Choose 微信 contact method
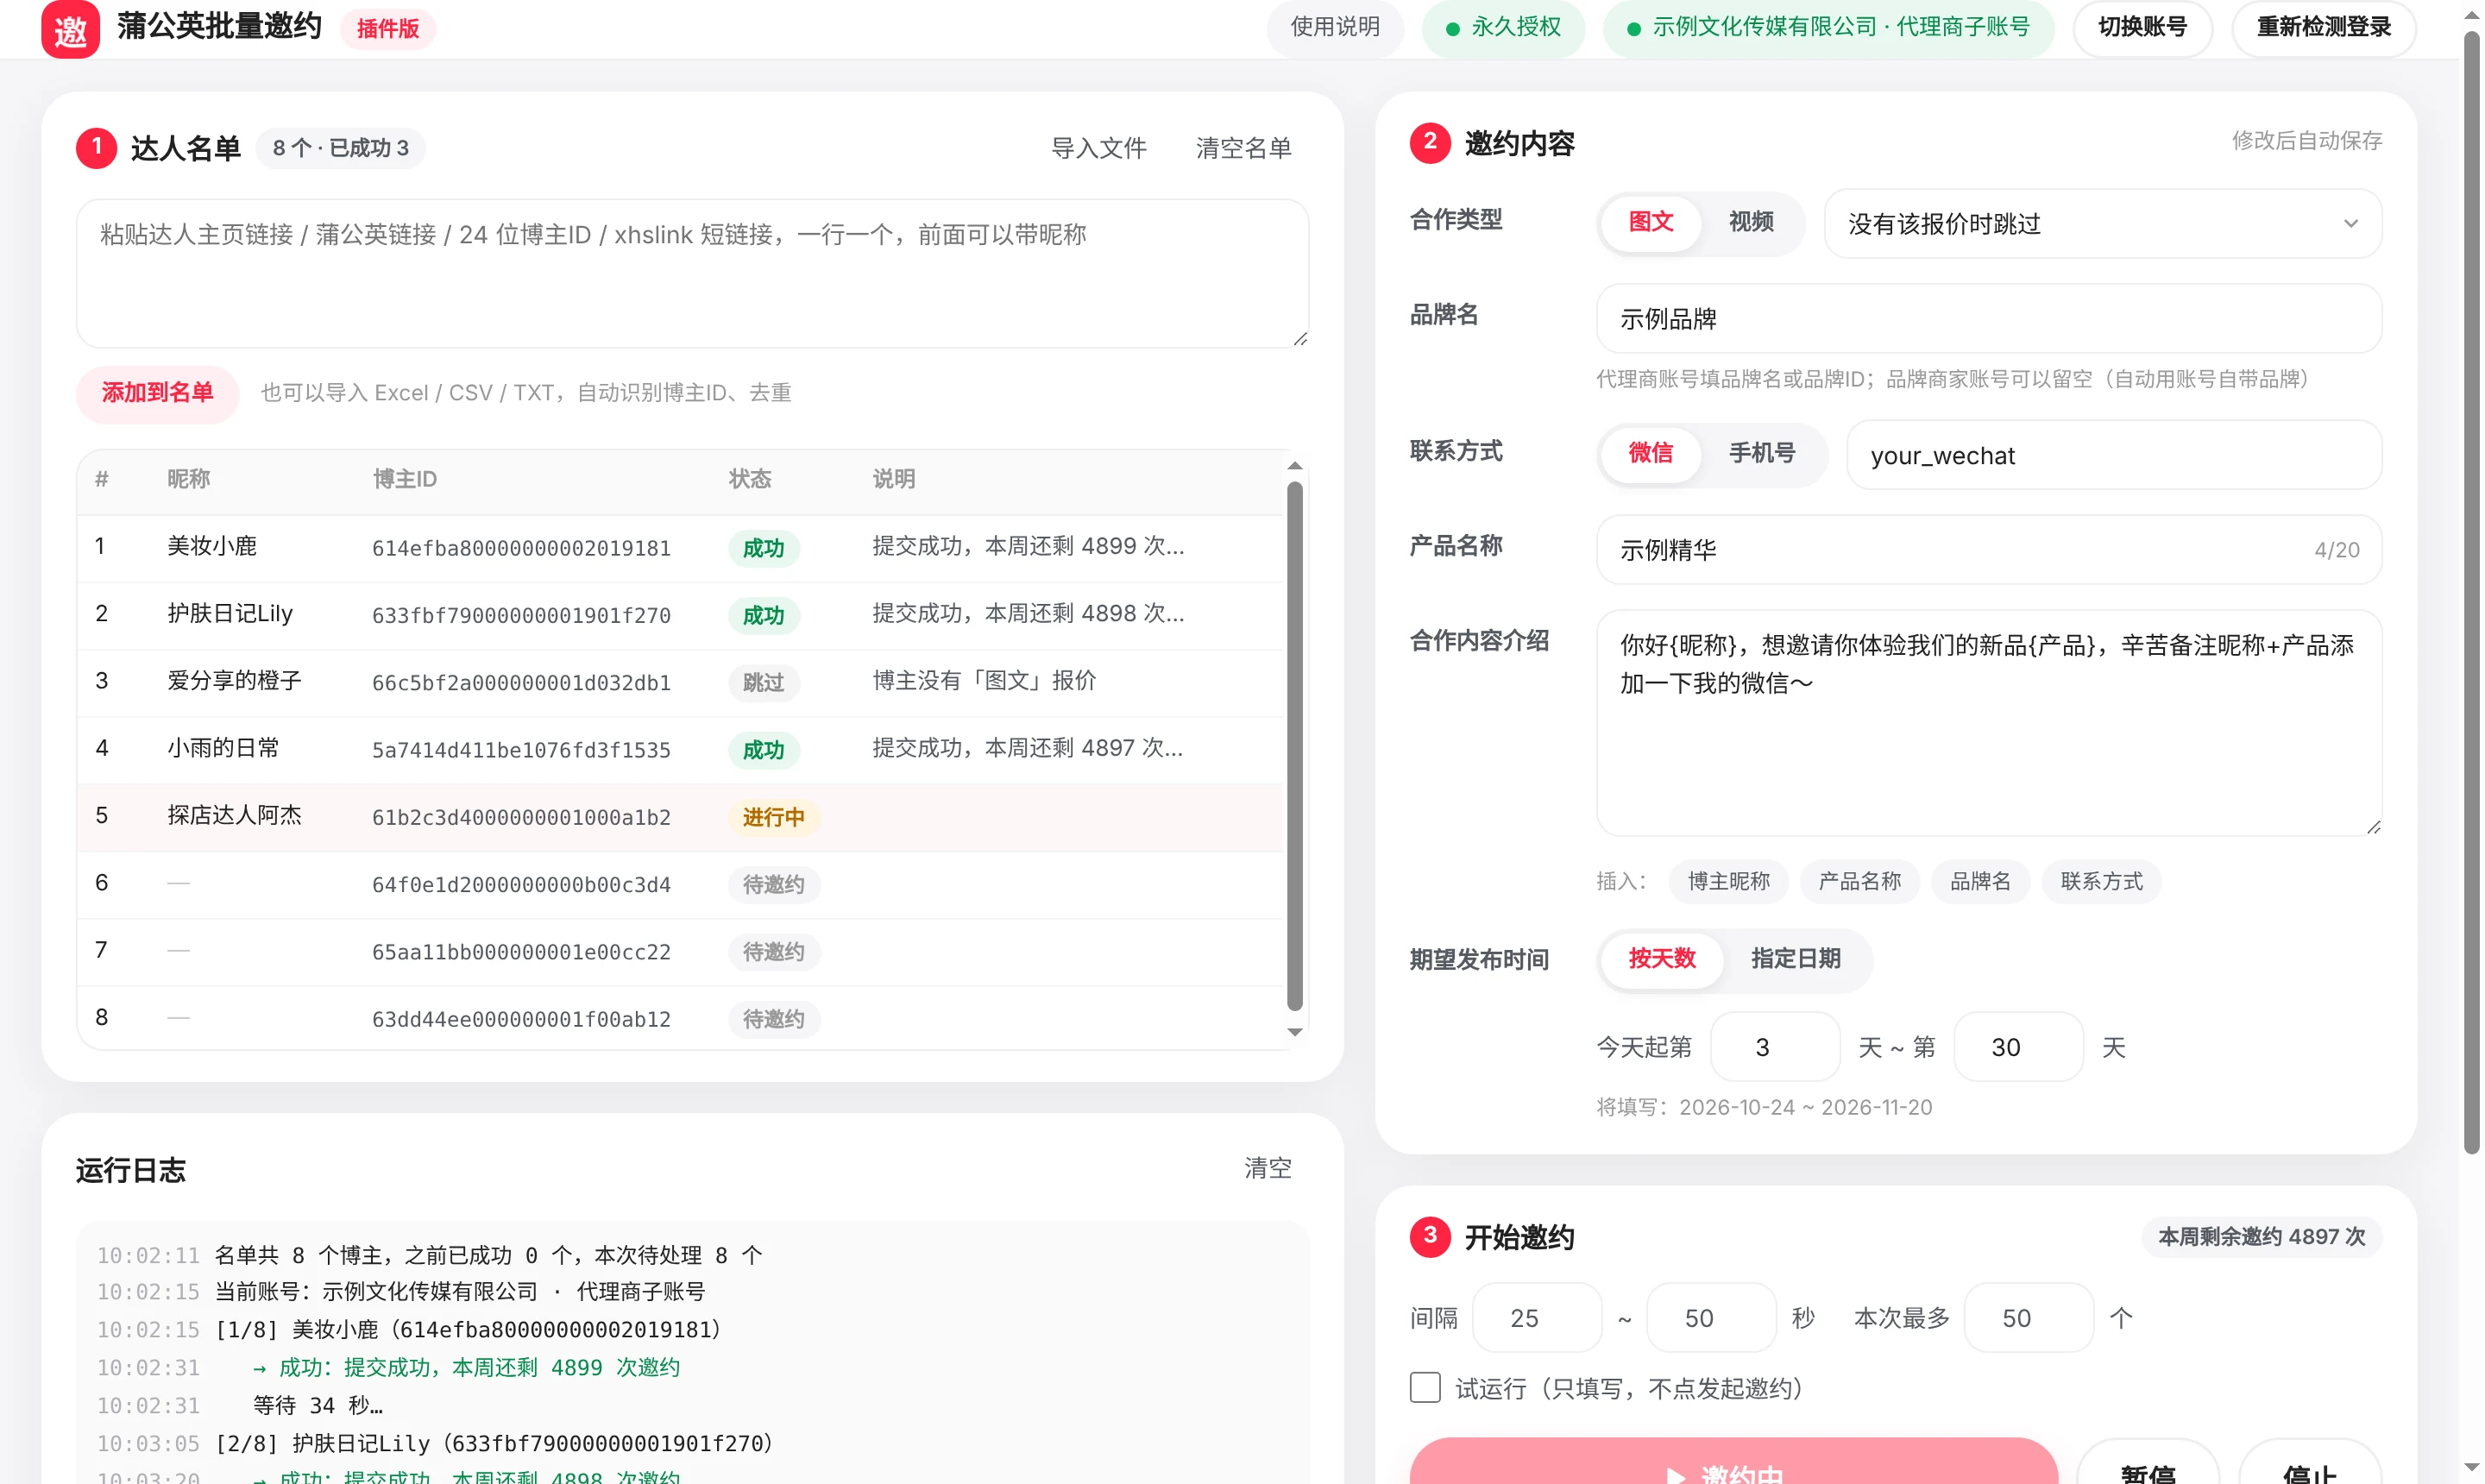2485x1484 pixels. pos(1652,453)
